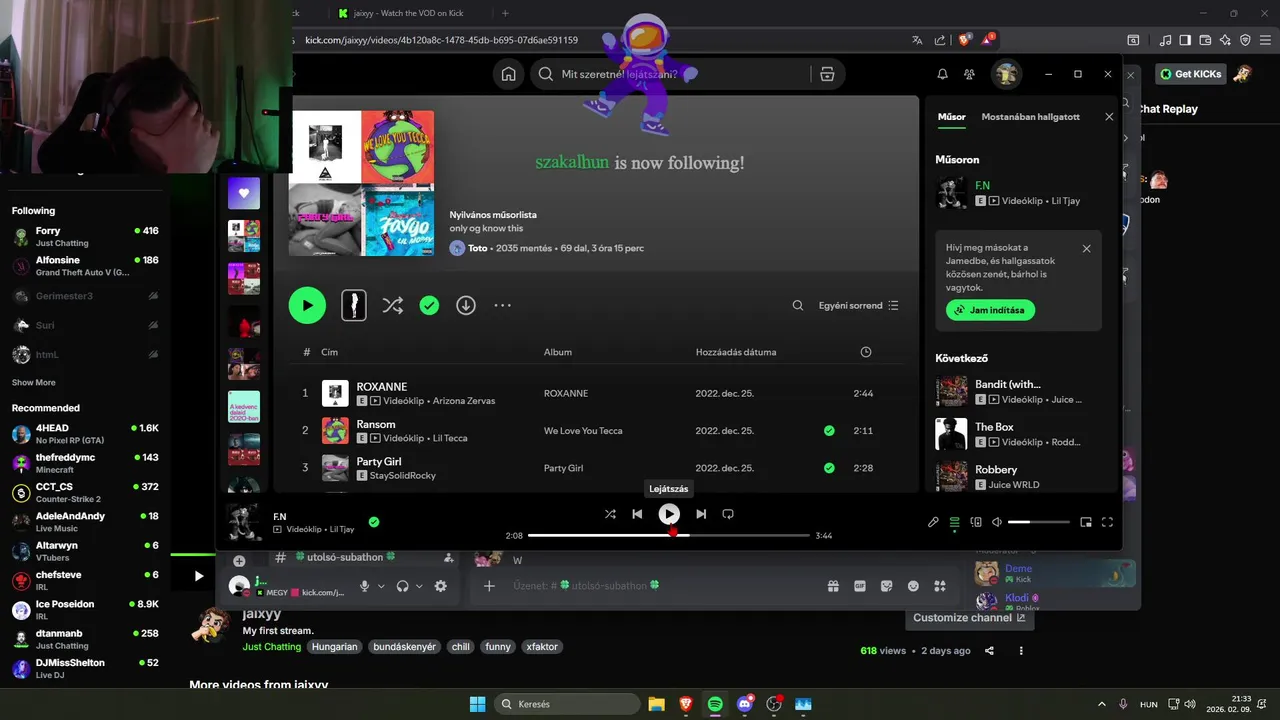Download the playlist
The image size is (1280, 720).
point(466,305)
